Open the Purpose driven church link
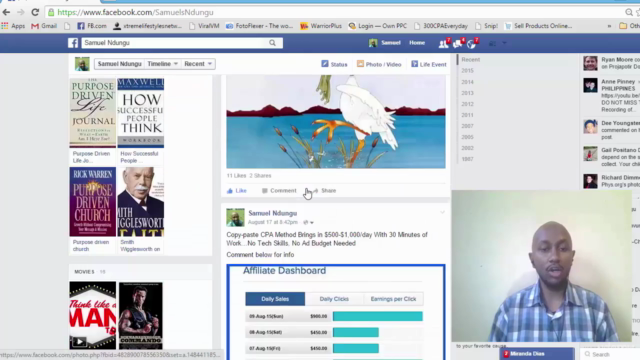This screenshot has height=360, width=640. click(91, 246)
